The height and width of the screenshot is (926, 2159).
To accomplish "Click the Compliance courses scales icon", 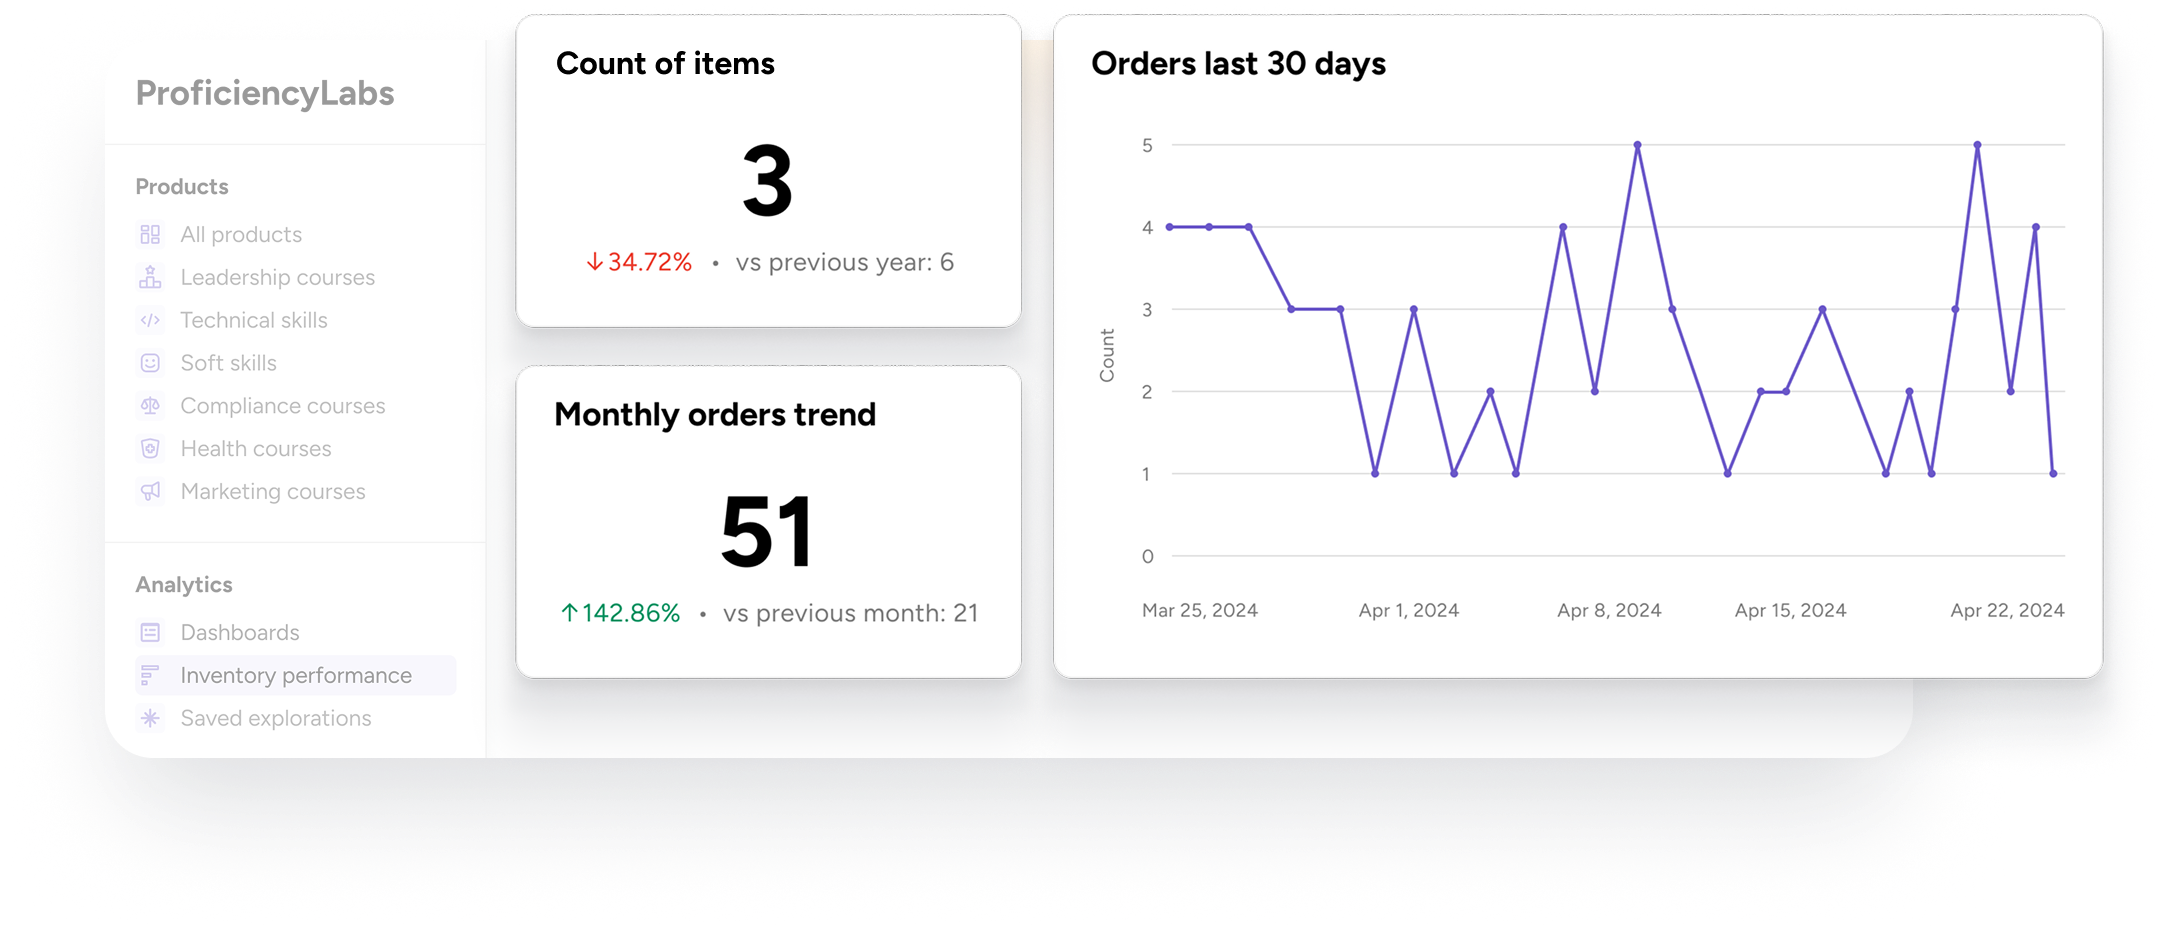I will (150, 406).
